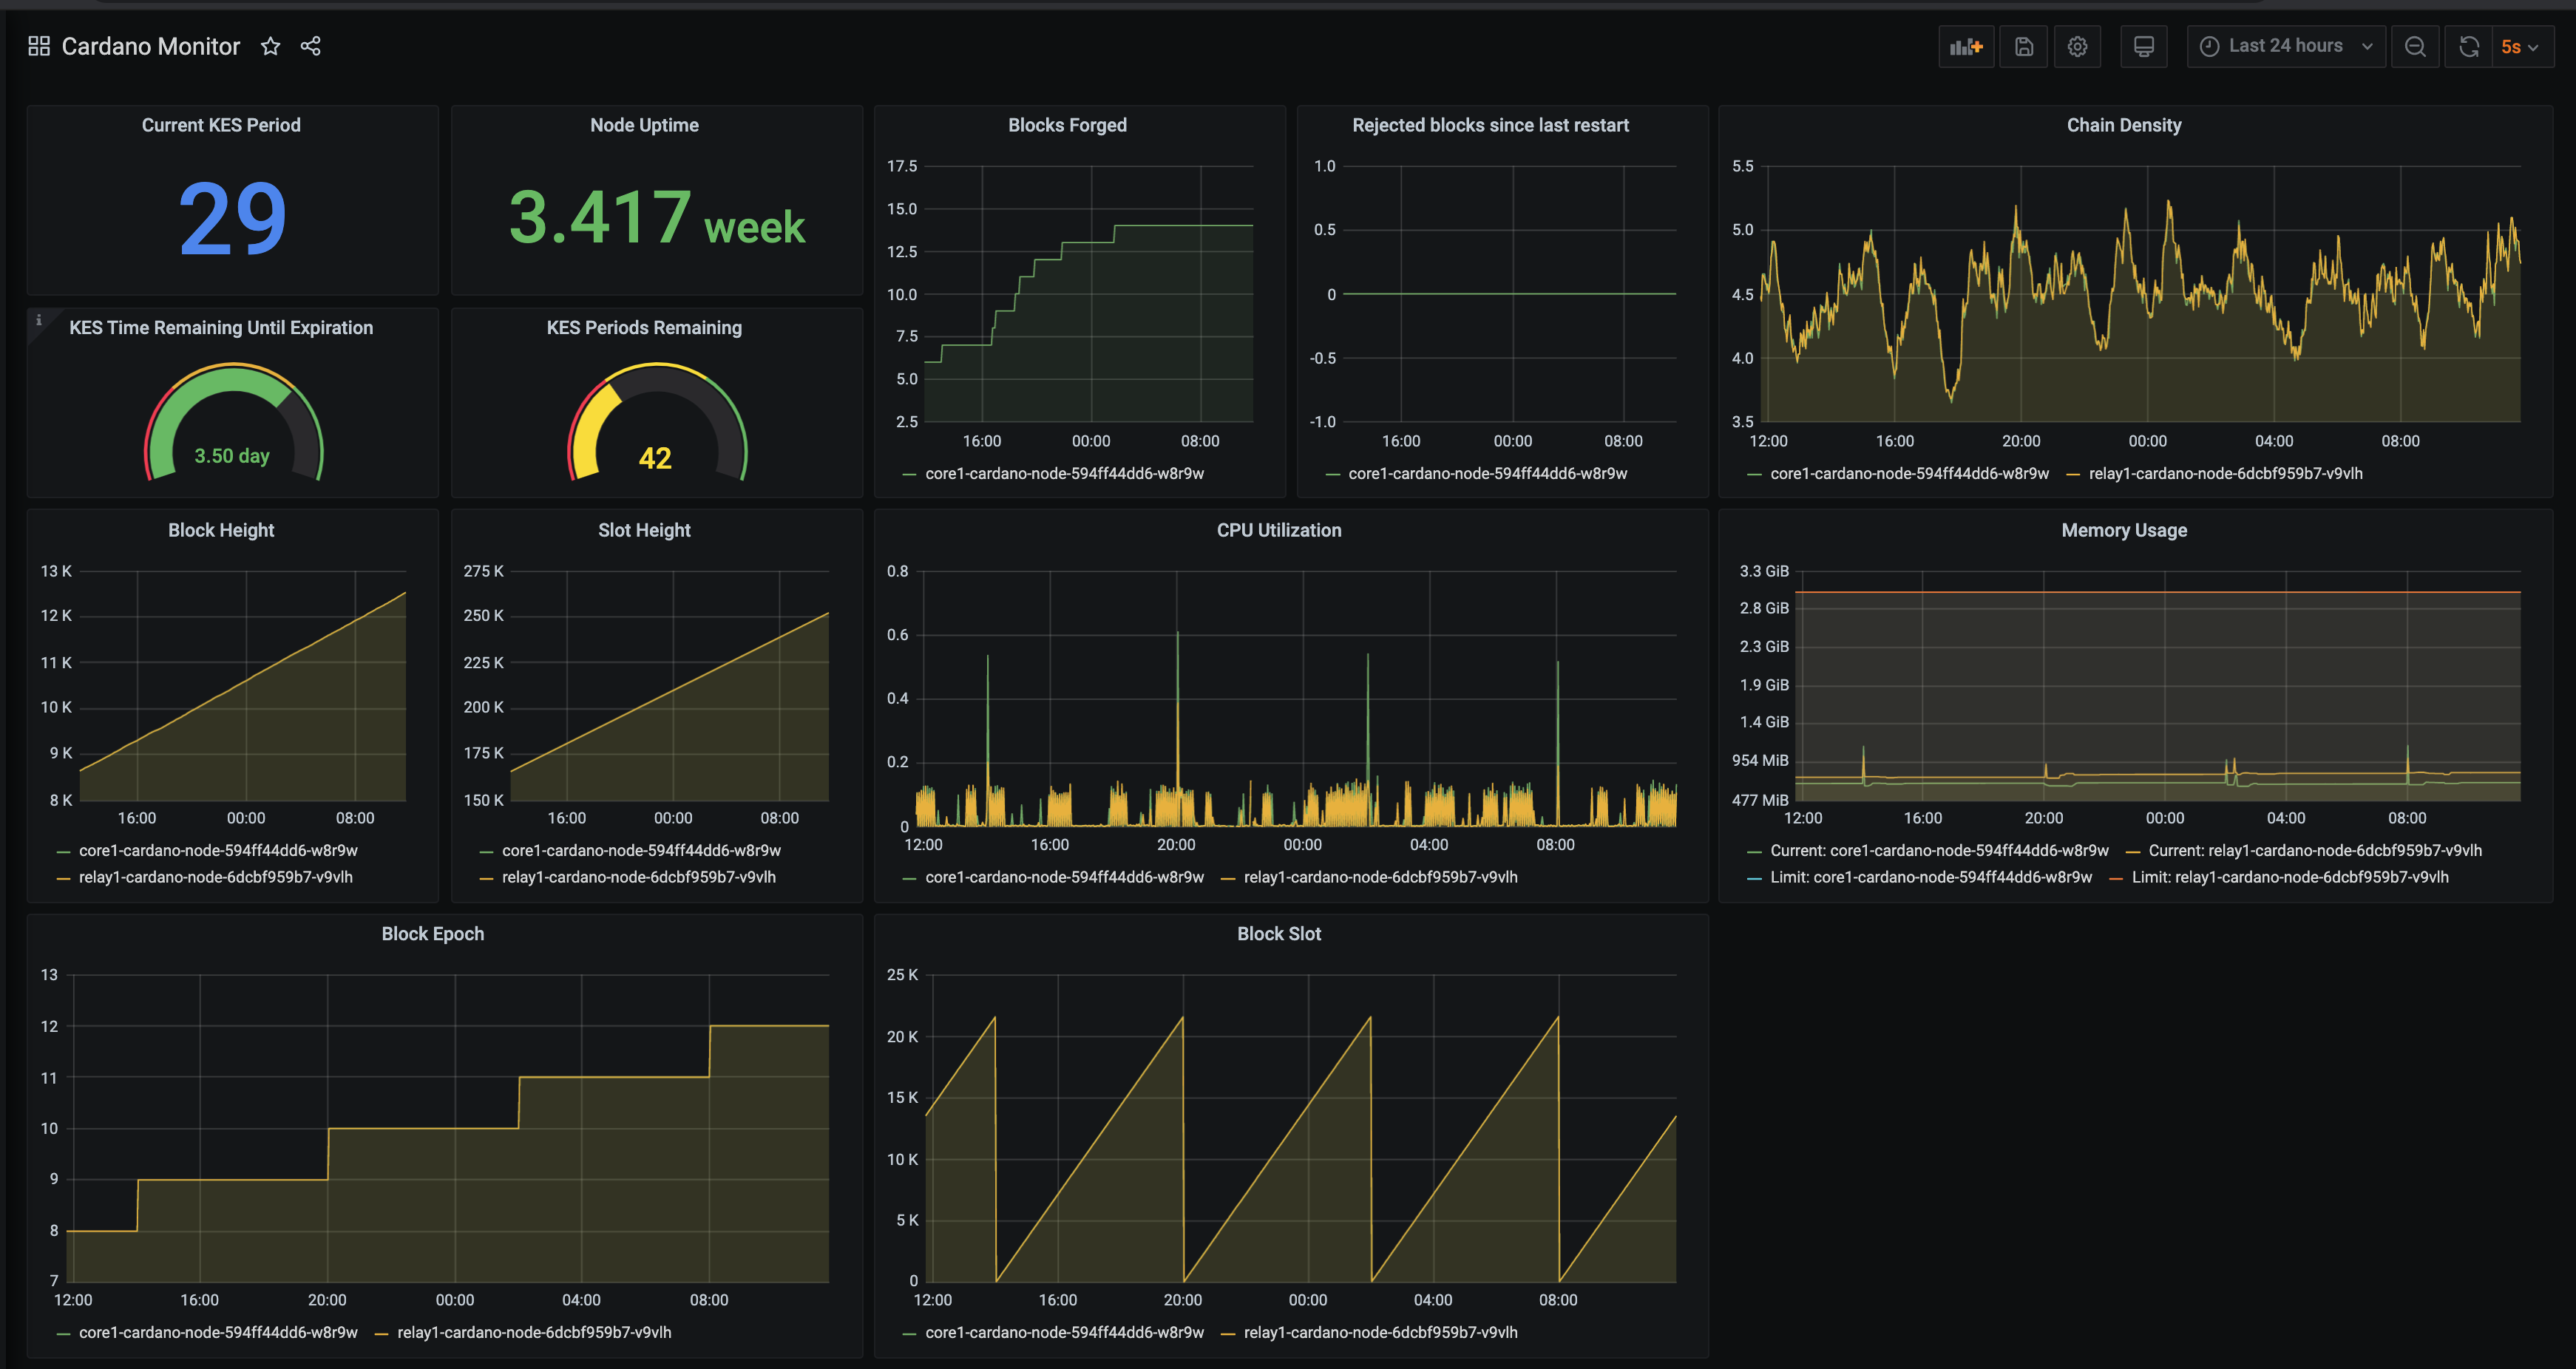
Task: Click blue color swatch for Limit: core1 legend
Action: tap(1754, 879)
